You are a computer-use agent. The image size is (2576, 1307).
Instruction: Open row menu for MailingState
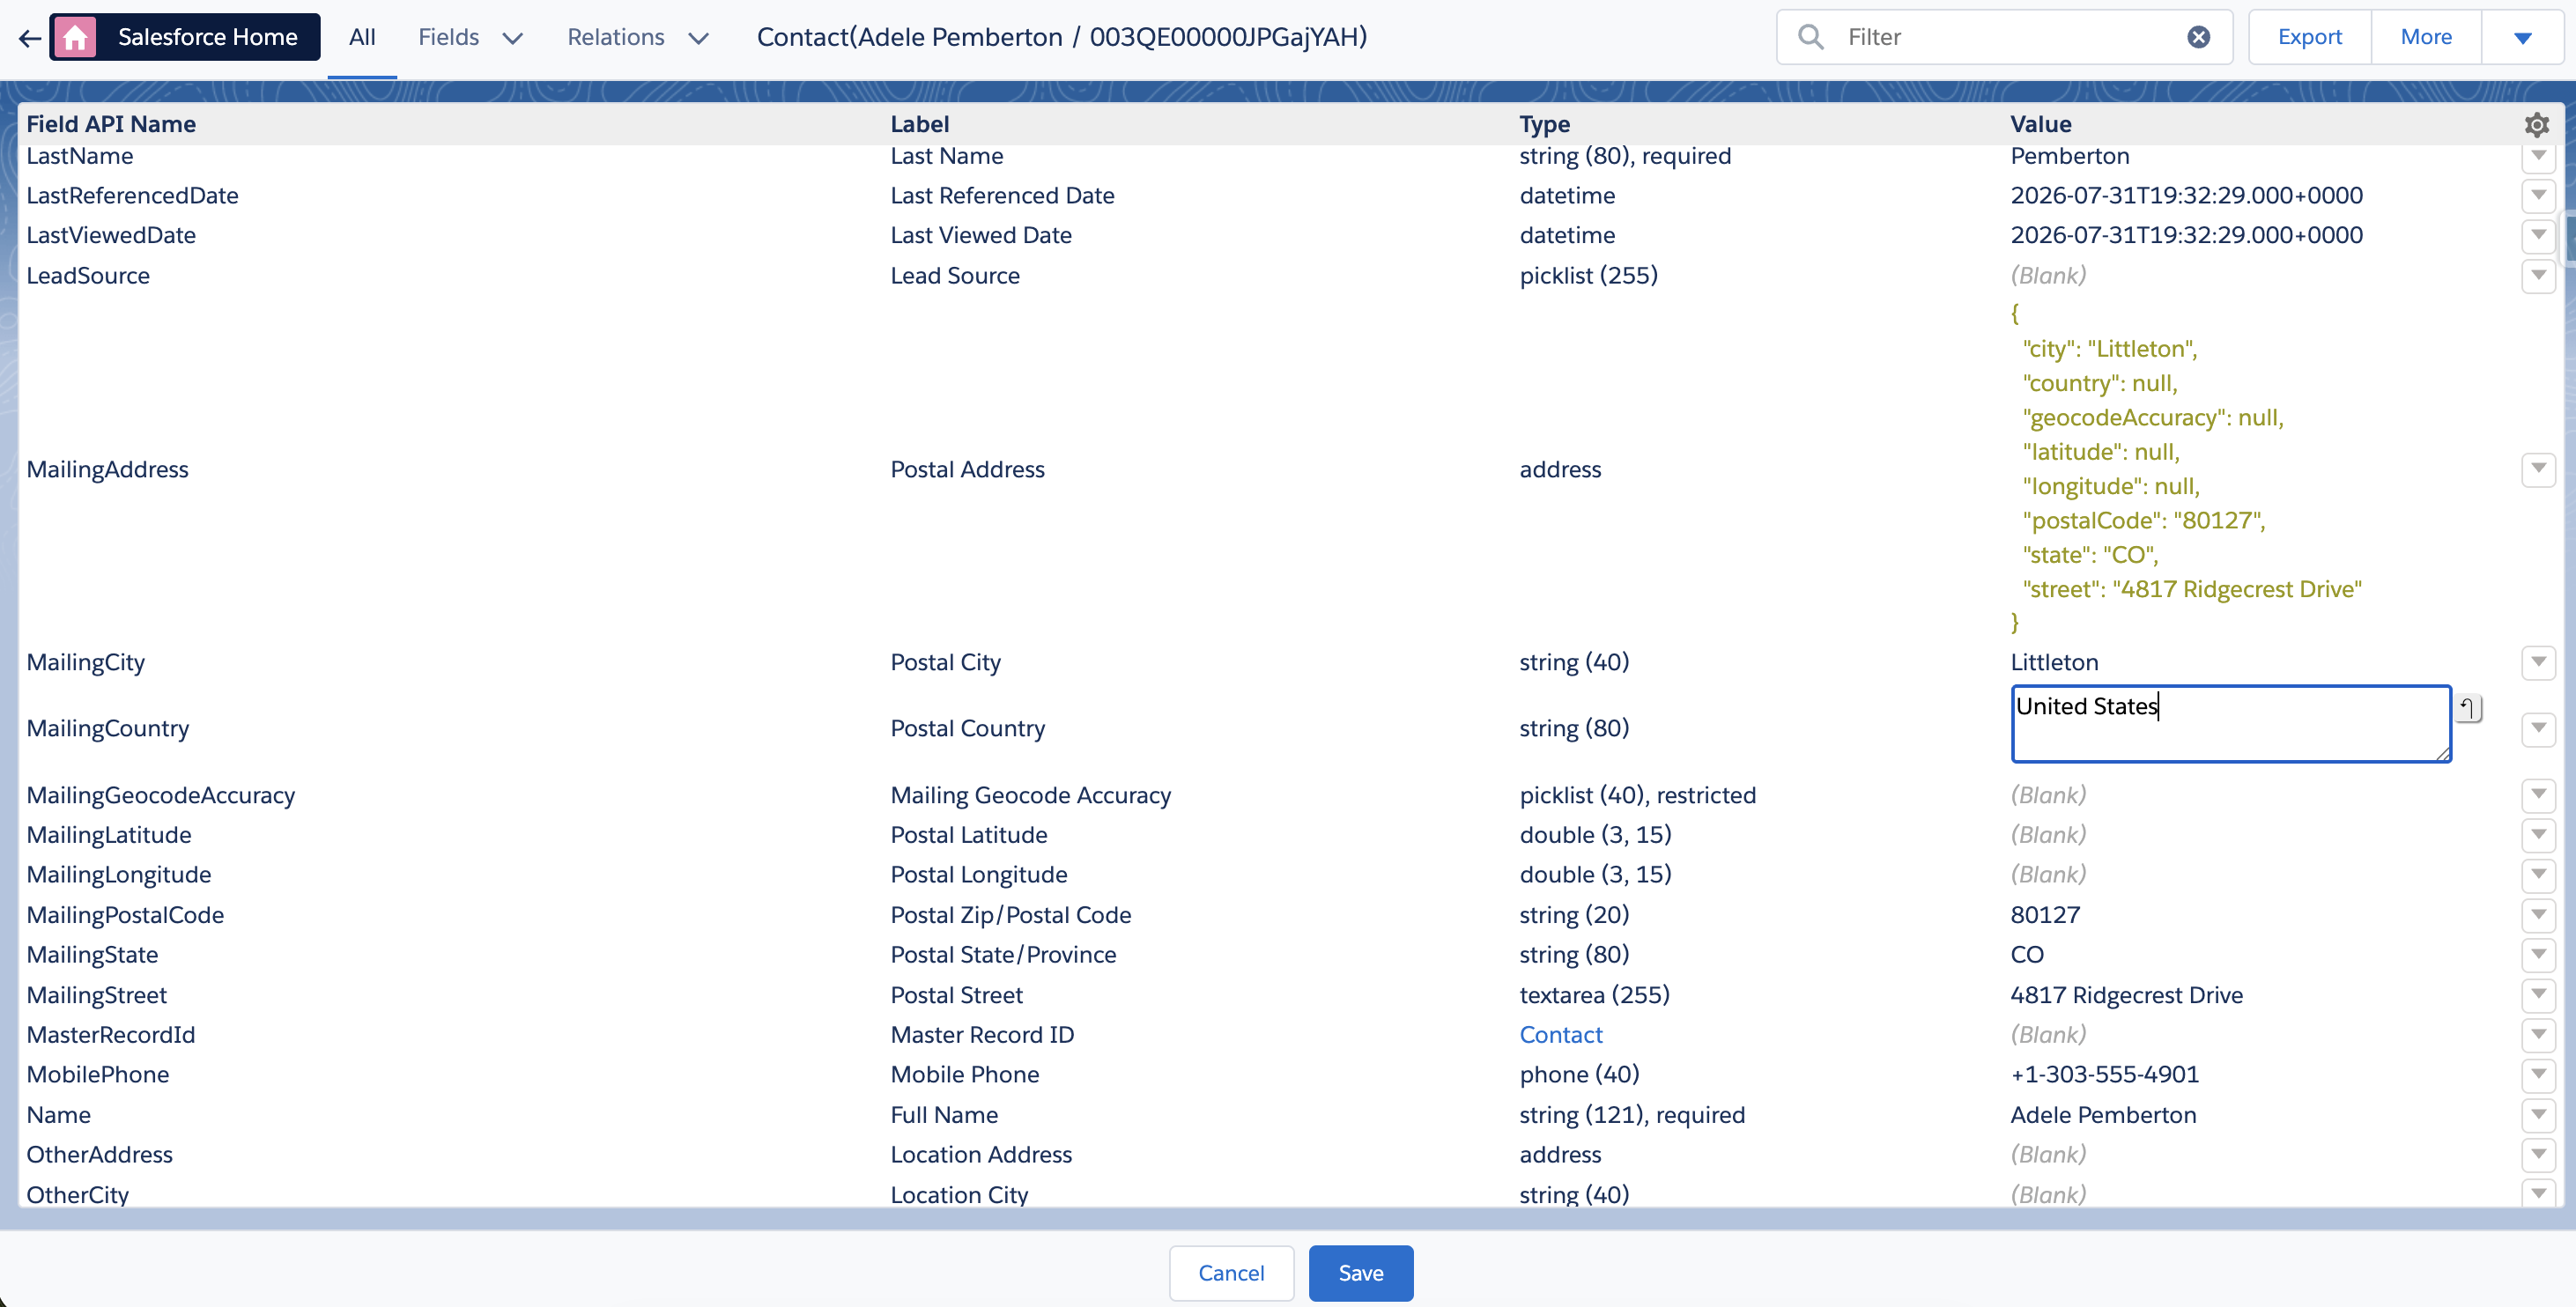2538,955
